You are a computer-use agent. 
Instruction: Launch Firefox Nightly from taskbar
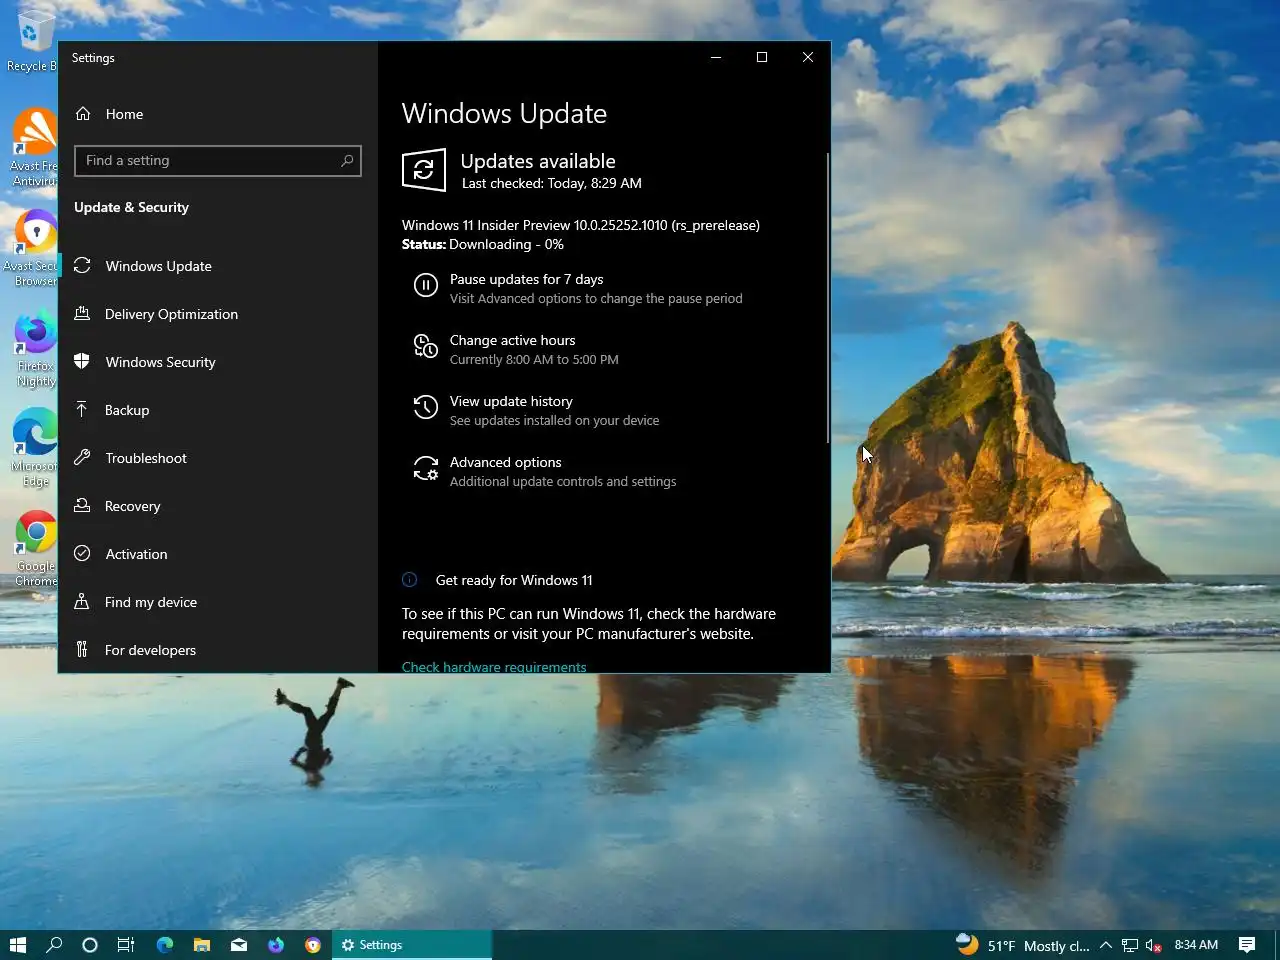pyautogui.click(x=275, y=945)
